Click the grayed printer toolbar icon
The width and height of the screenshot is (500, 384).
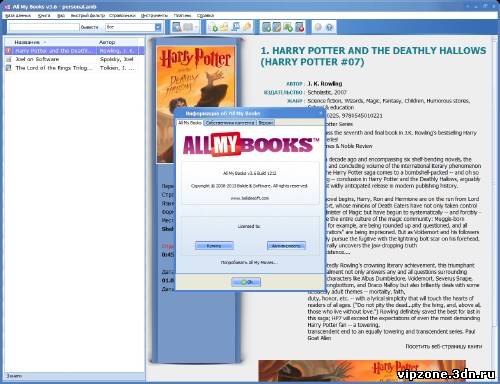click(x=188, y=27)
